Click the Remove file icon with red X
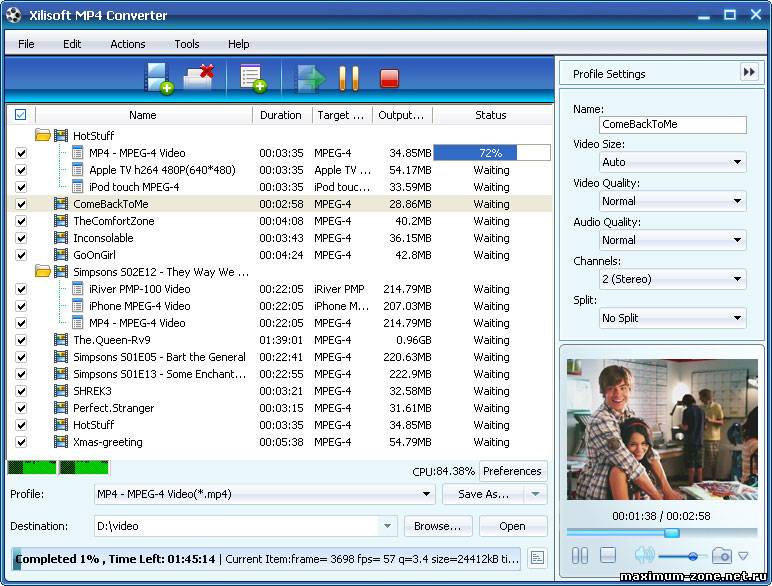772x586 pixels. click(199, 77)
